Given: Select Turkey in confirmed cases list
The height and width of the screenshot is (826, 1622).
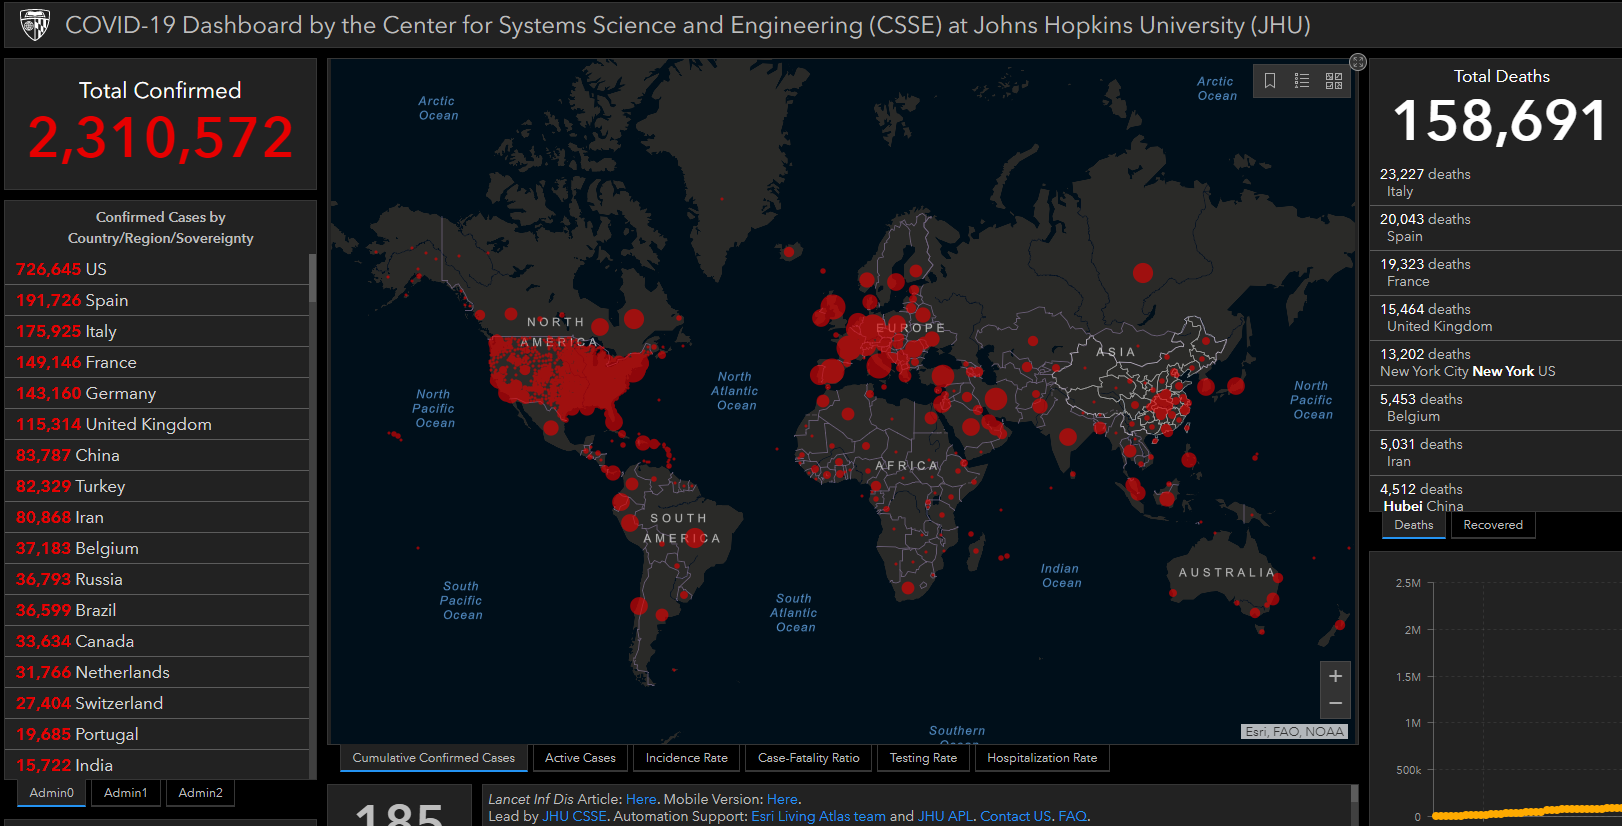Looking at the screenshot, I should [x=158, y=486].
